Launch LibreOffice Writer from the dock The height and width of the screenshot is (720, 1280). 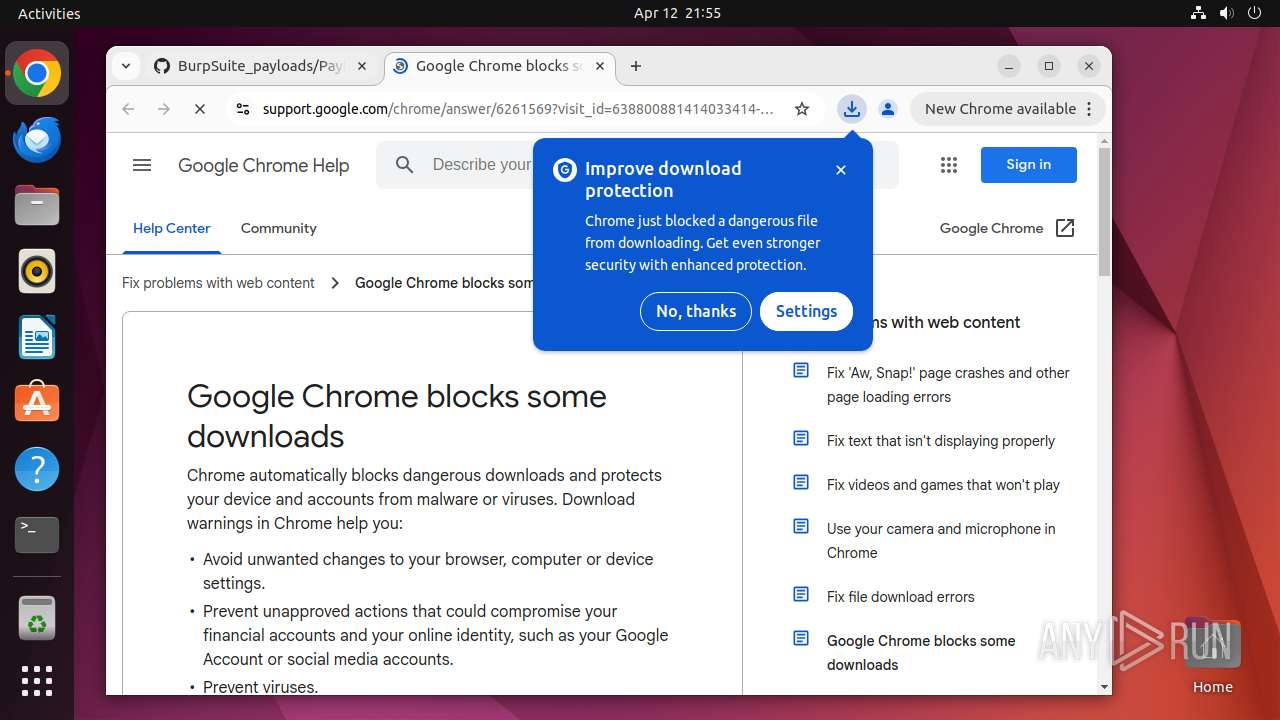coord(37,337)
